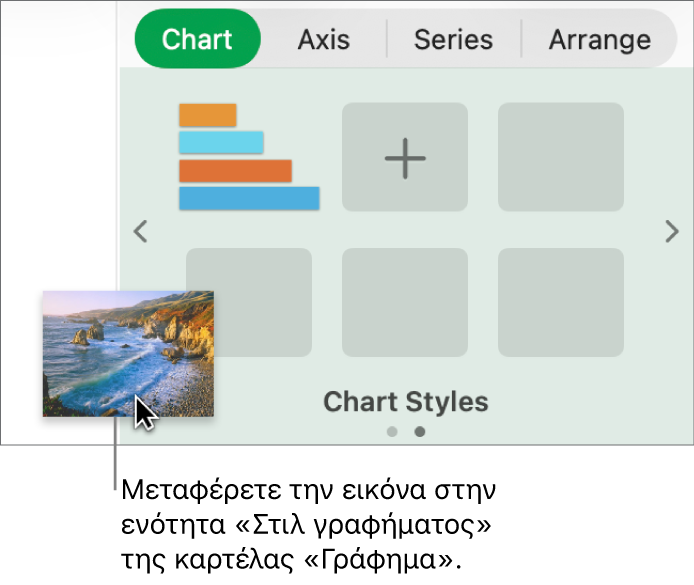Show next chart styles with right arrow
The width and height of the screenshot is (694, 585).
(x=672, y=232)
